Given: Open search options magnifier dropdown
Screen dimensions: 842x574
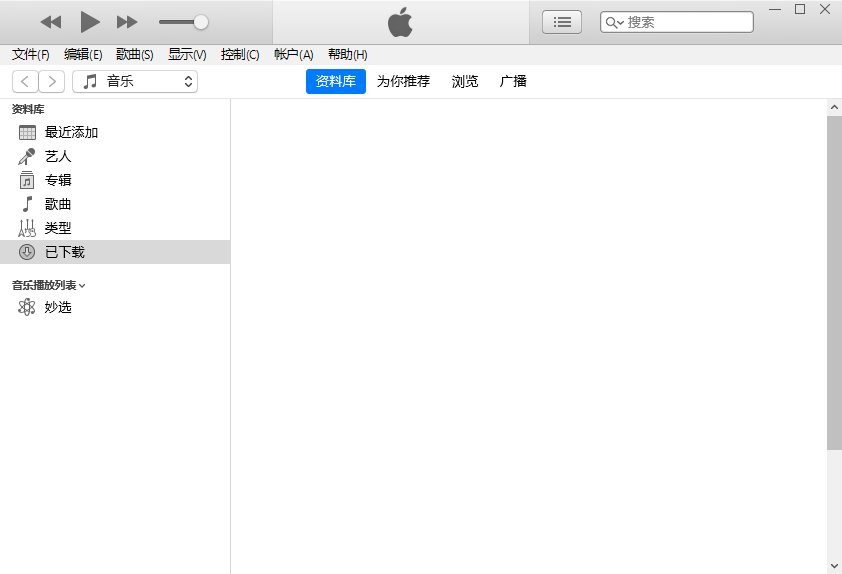Looking at the screenshot, I should [614, 23].
